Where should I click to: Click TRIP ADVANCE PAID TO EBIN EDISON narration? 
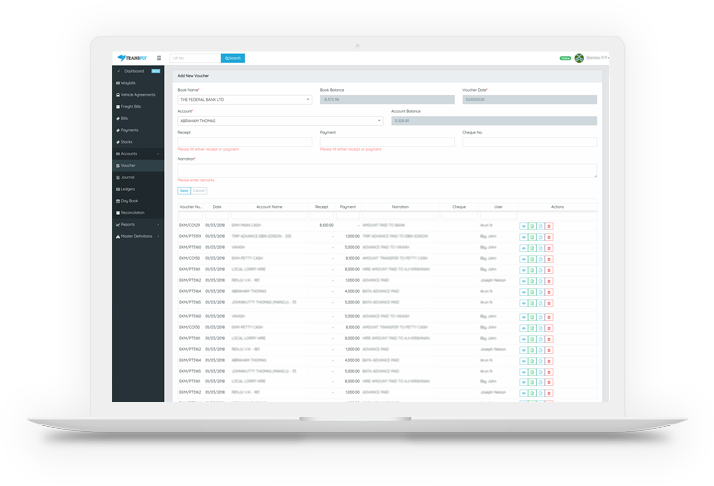pos(395,236)
